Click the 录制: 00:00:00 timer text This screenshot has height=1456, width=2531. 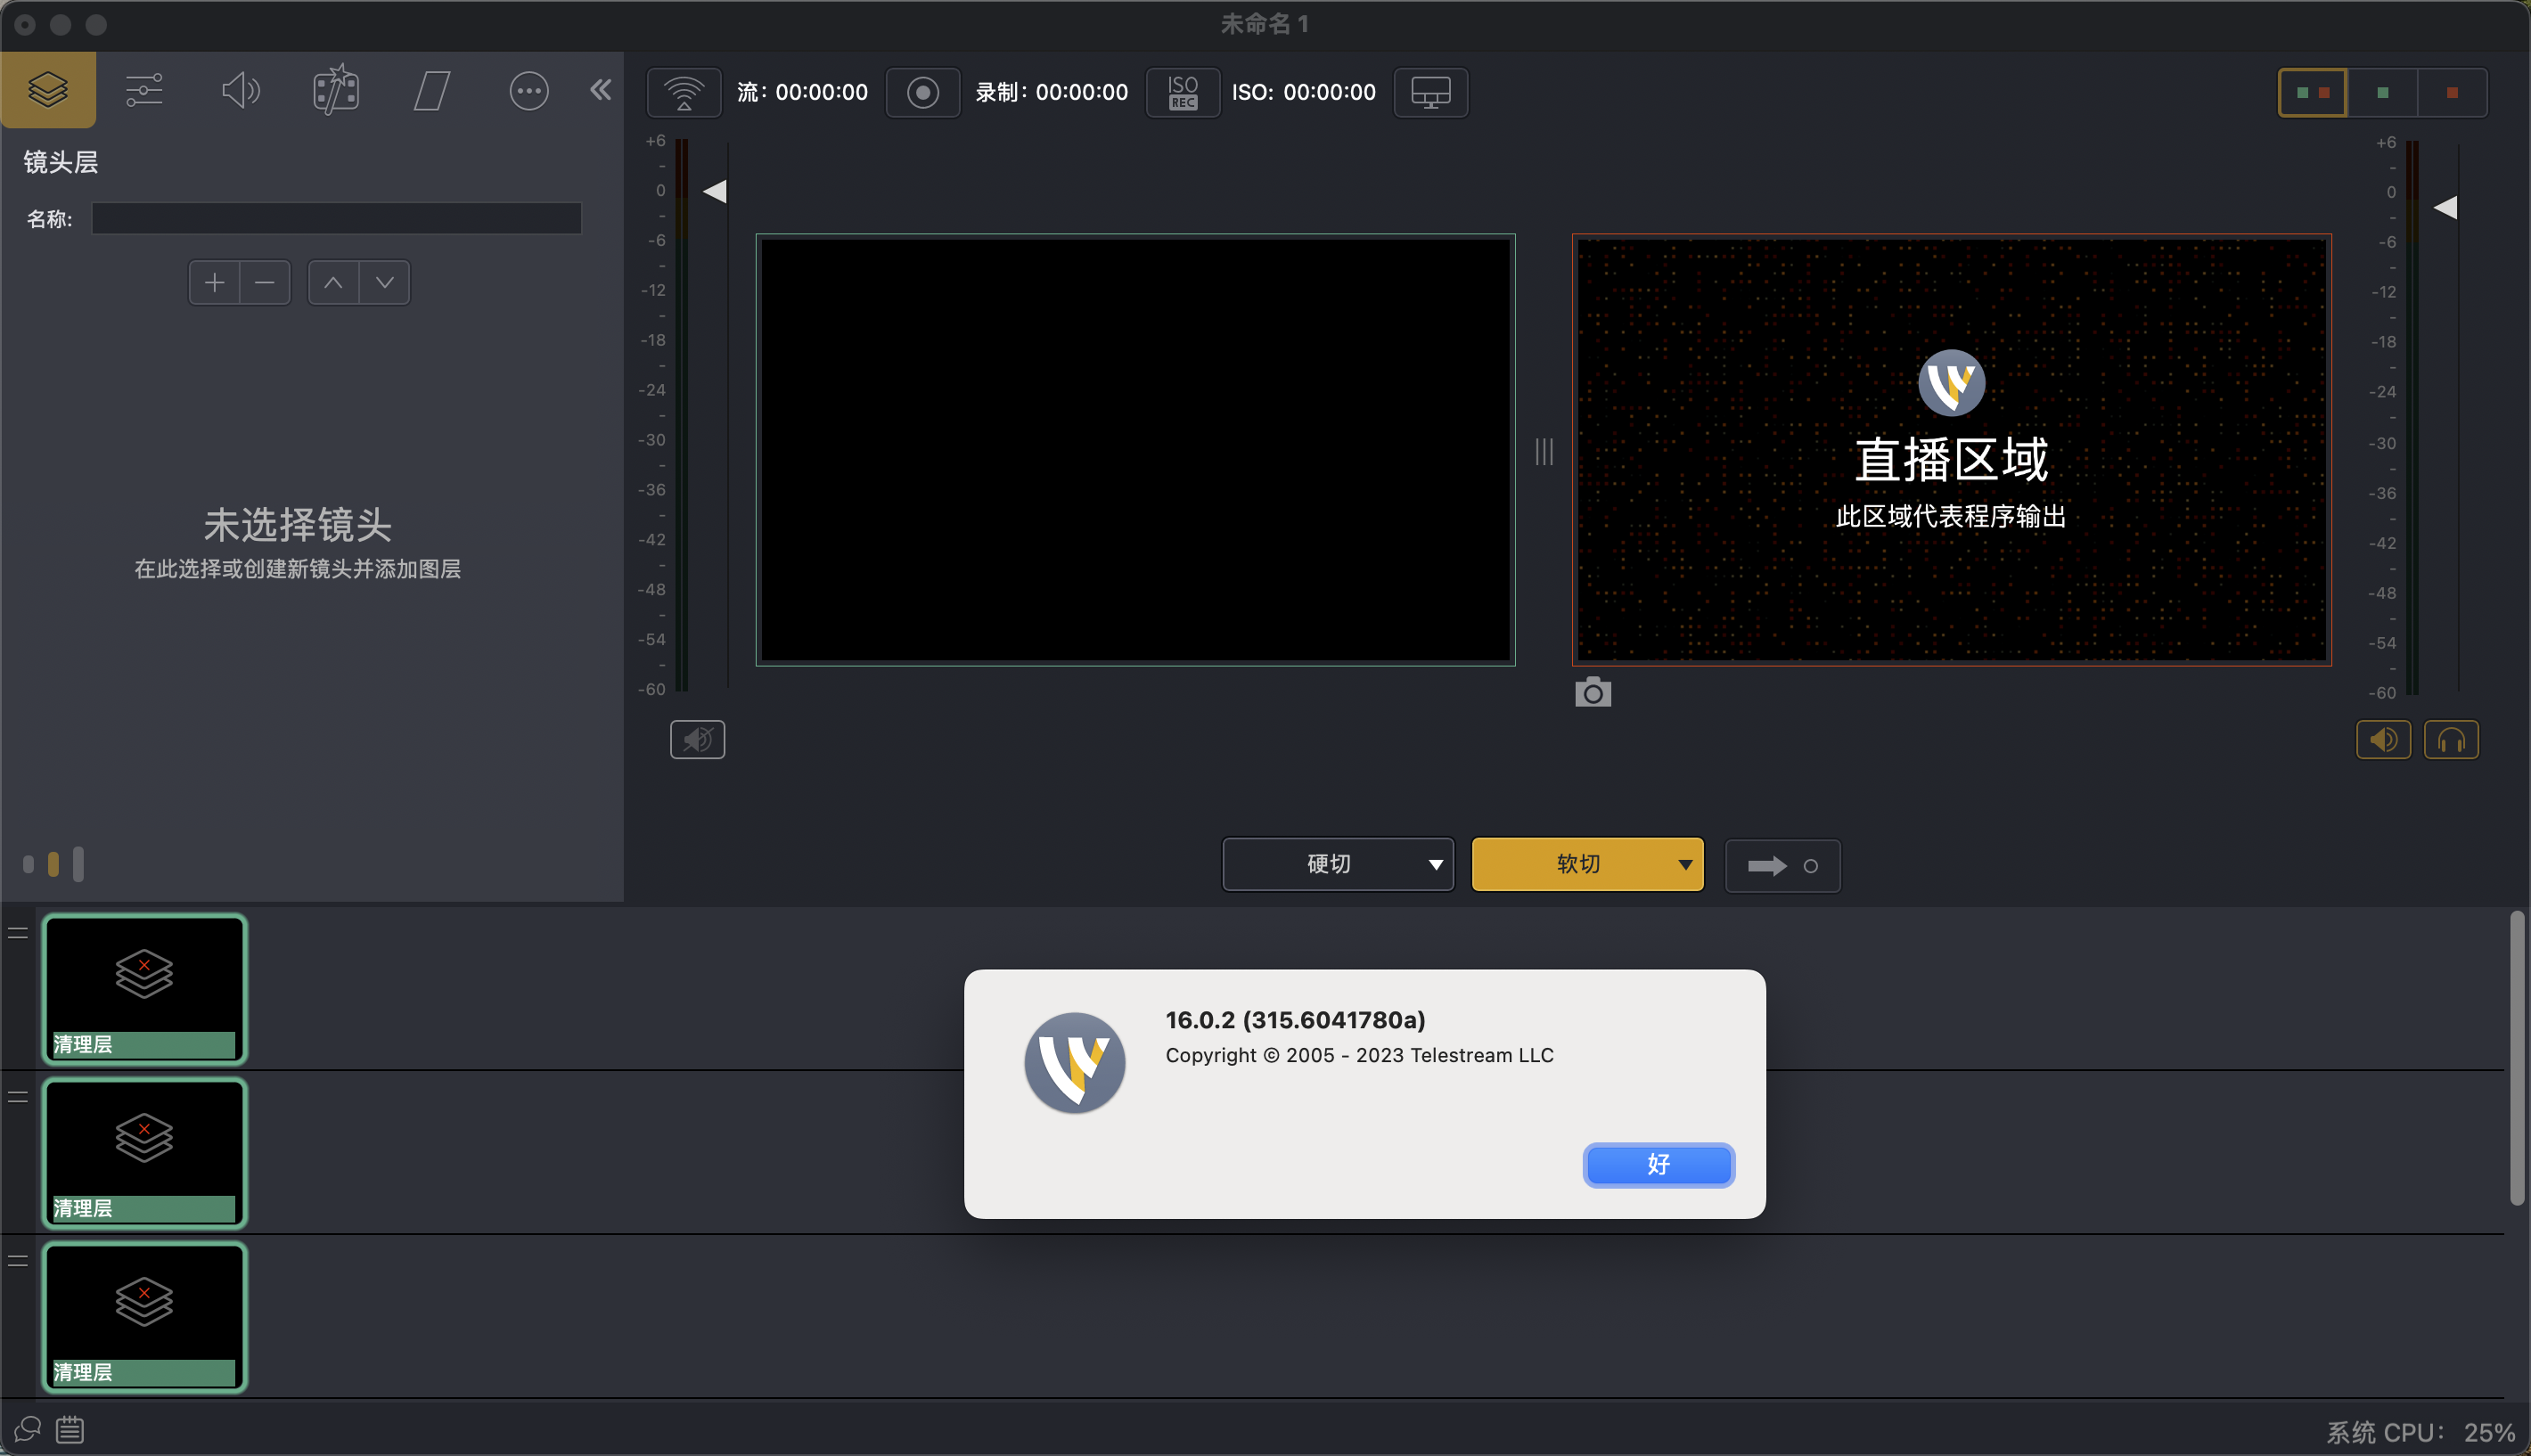tap(1051, 92)
